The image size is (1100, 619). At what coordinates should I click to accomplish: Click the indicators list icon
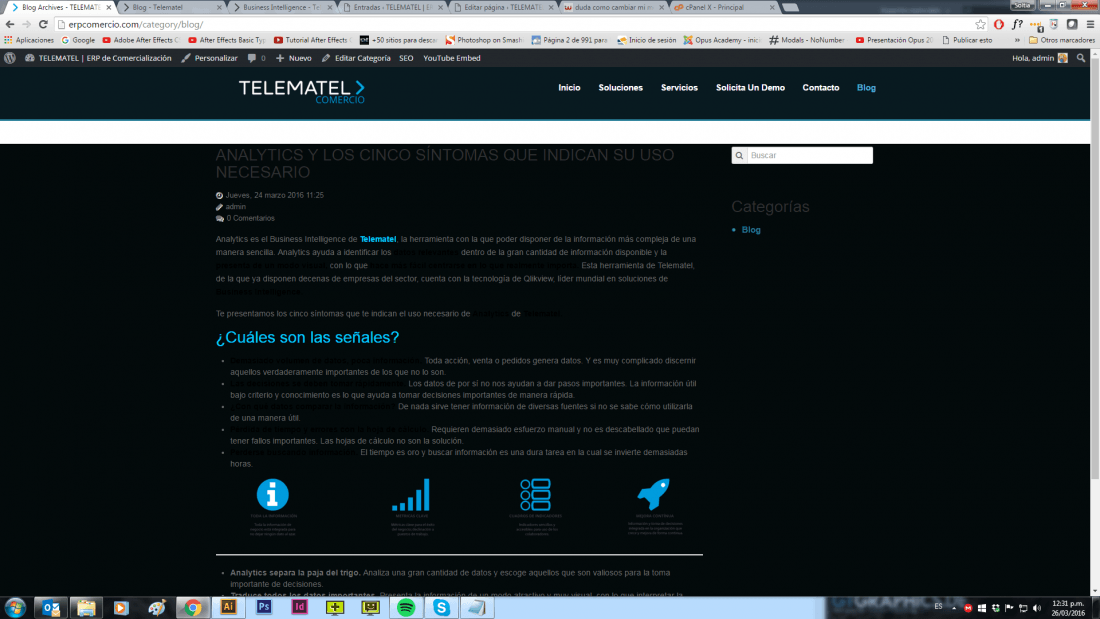point(535,495)
